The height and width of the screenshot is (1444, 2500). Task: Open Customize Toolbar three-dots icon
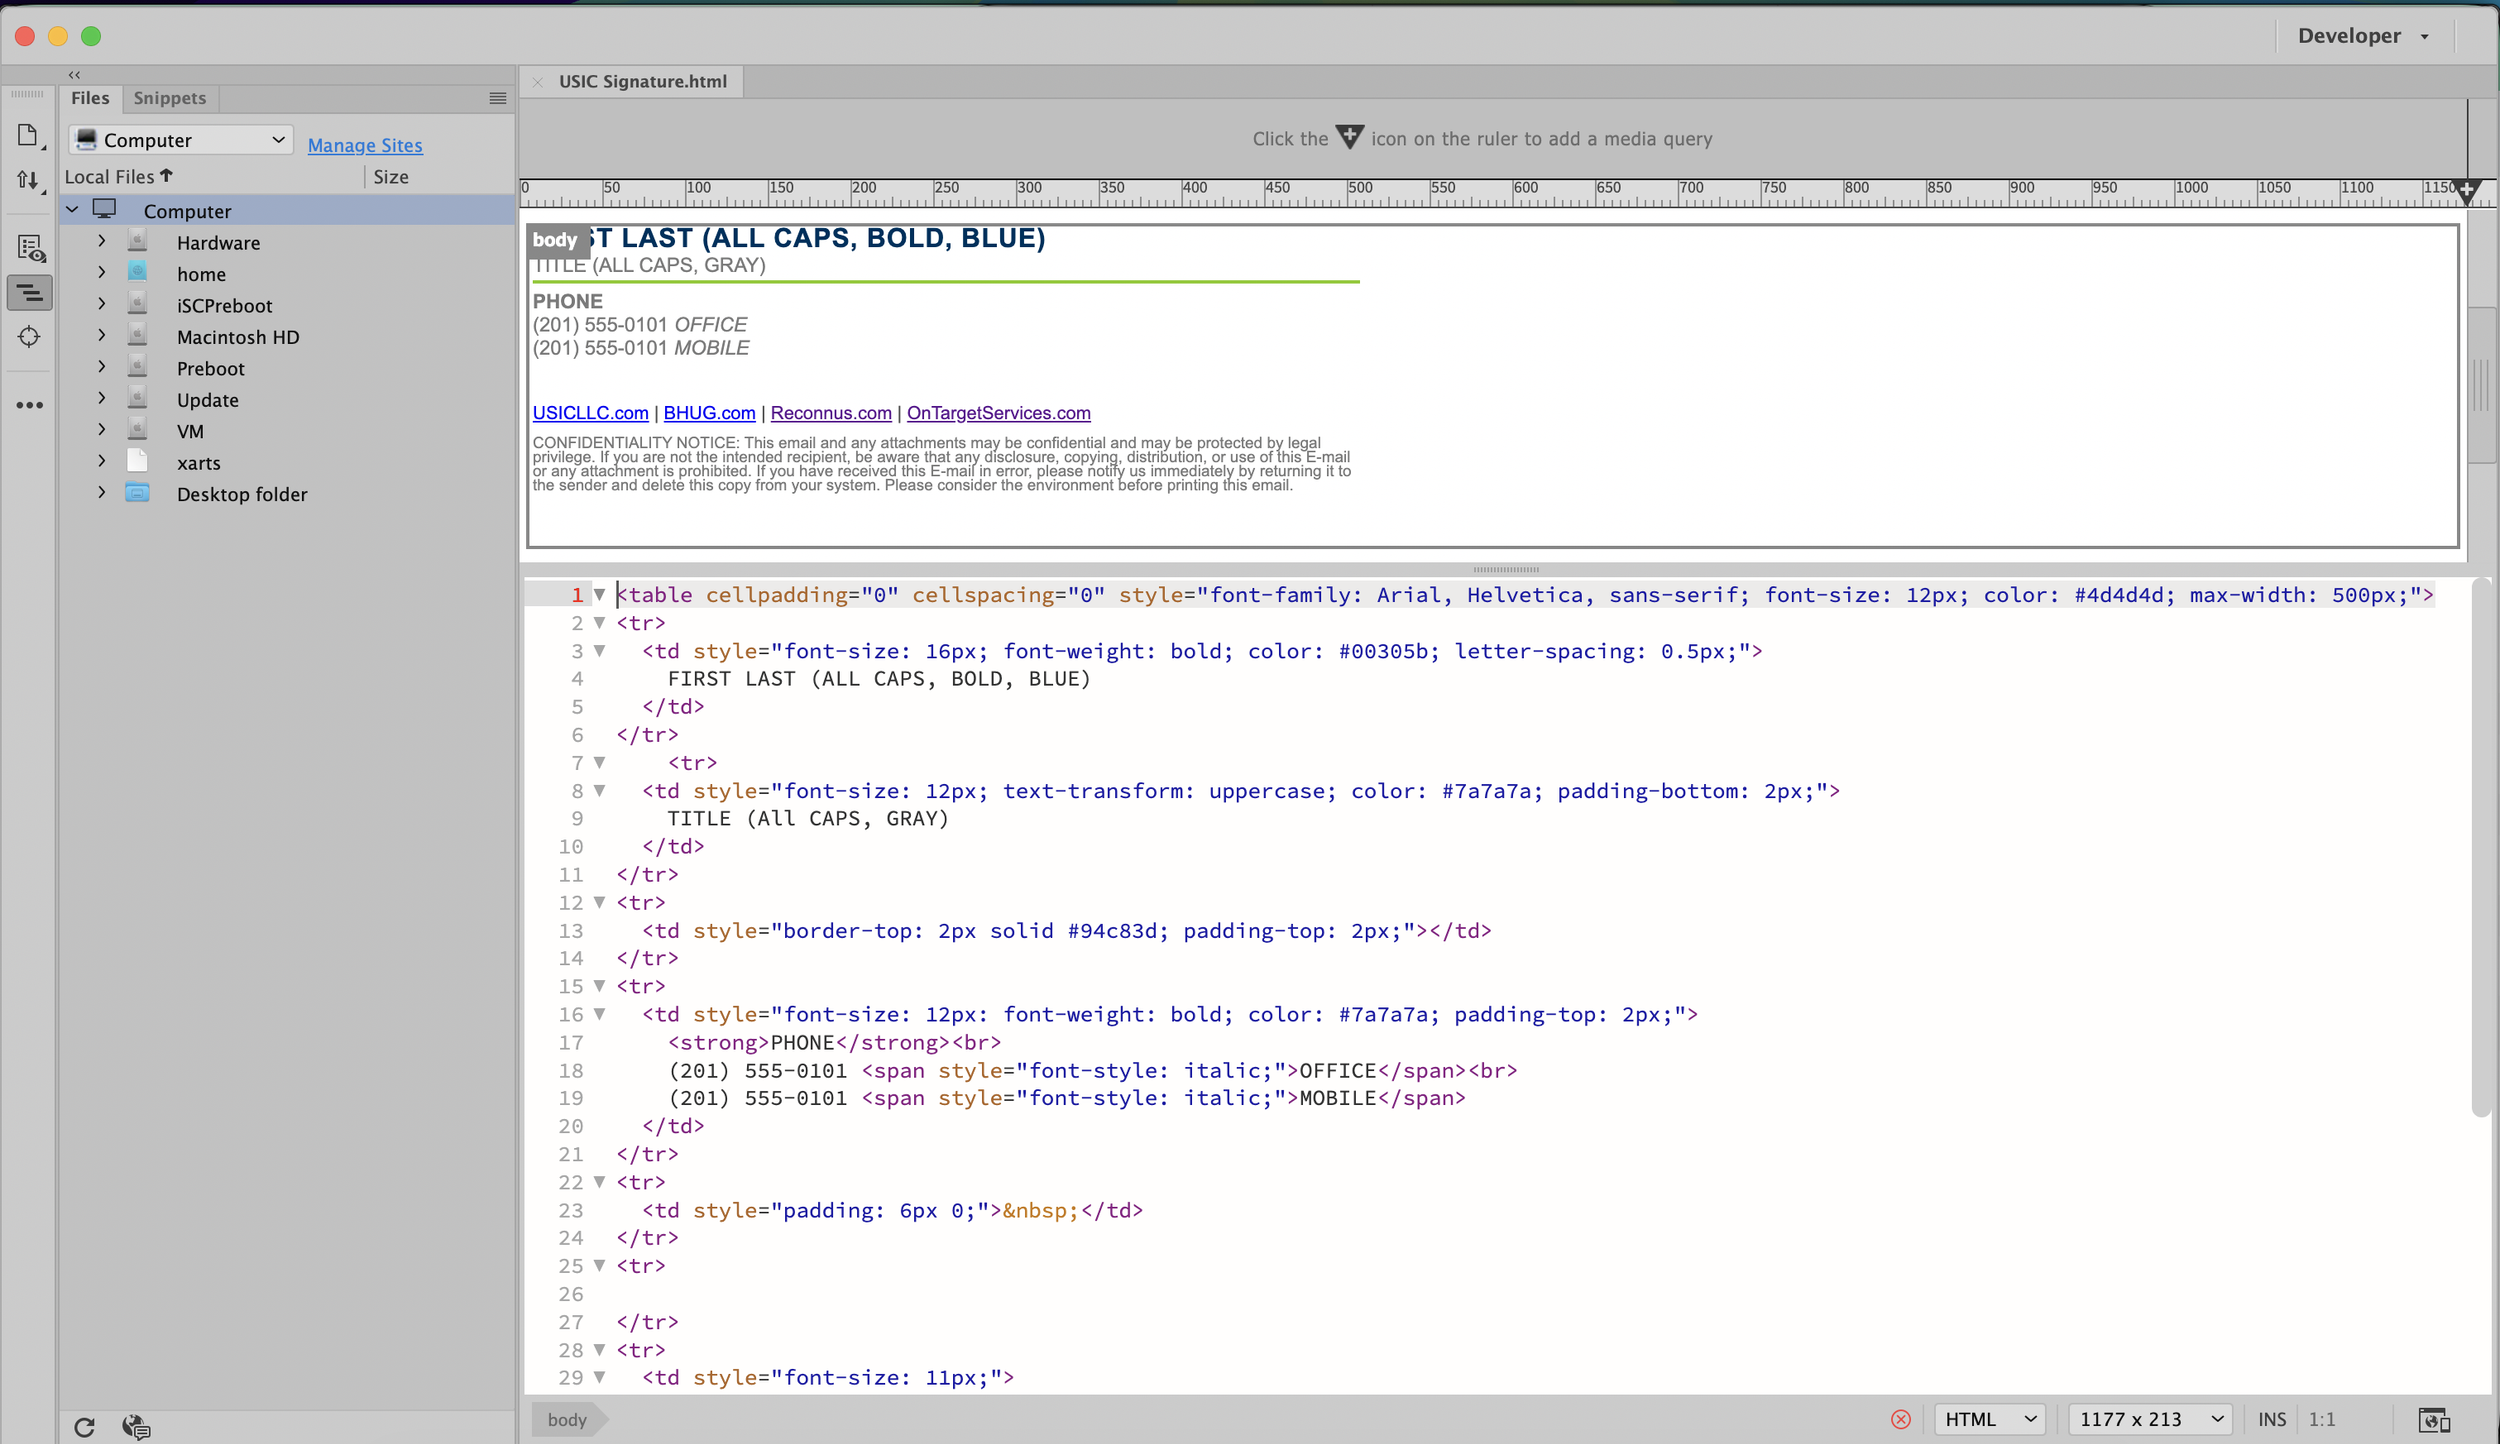click(x=29, y=405)
